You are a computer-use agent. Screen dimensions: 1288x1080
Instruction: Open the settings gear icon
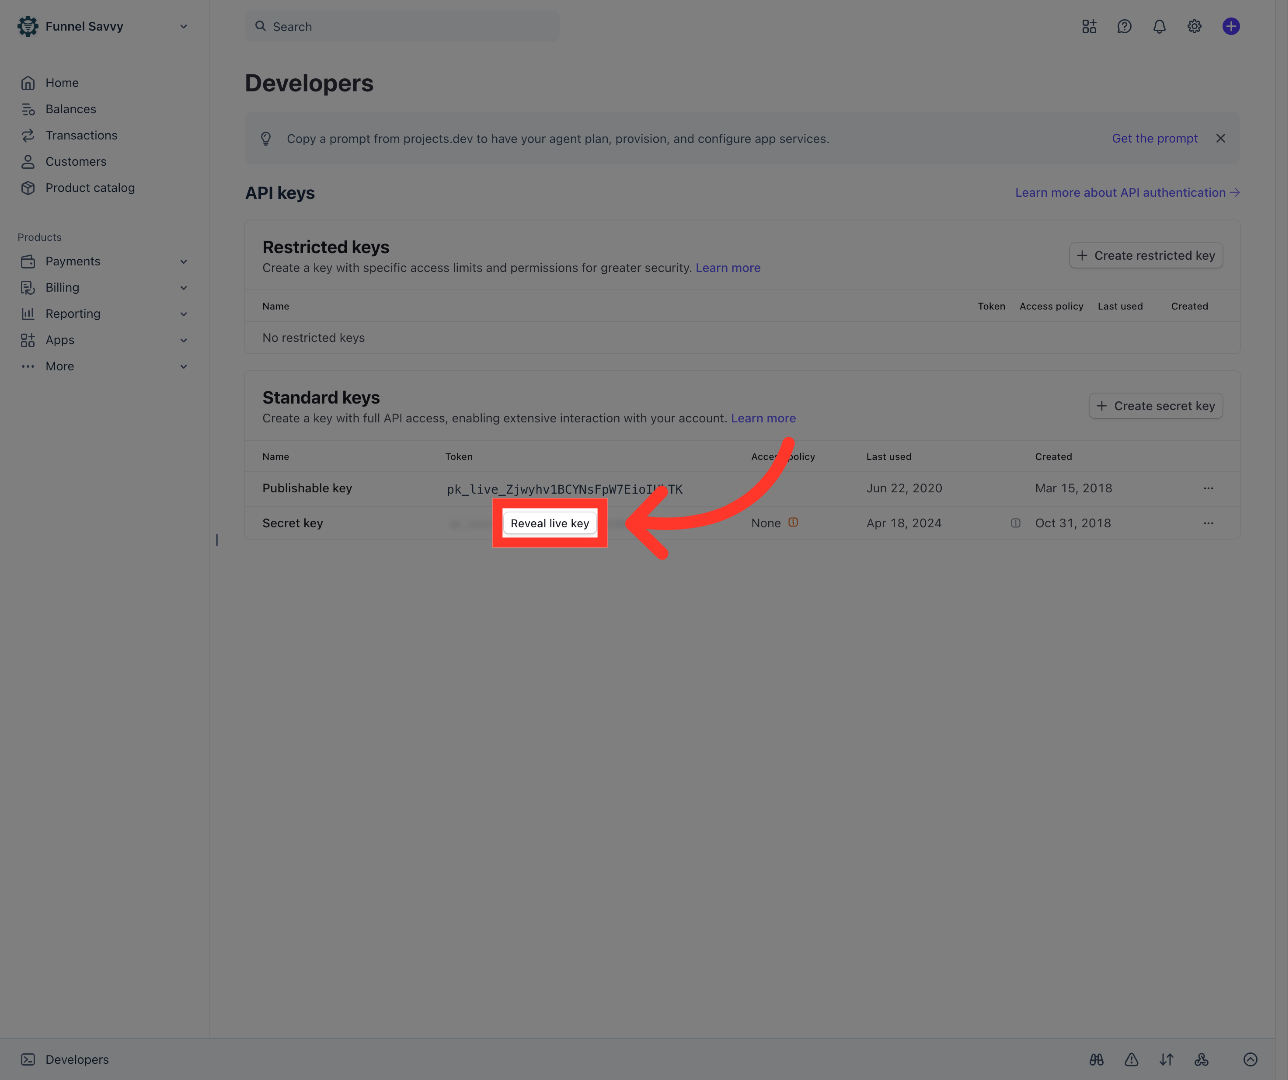pos(1194,27)
